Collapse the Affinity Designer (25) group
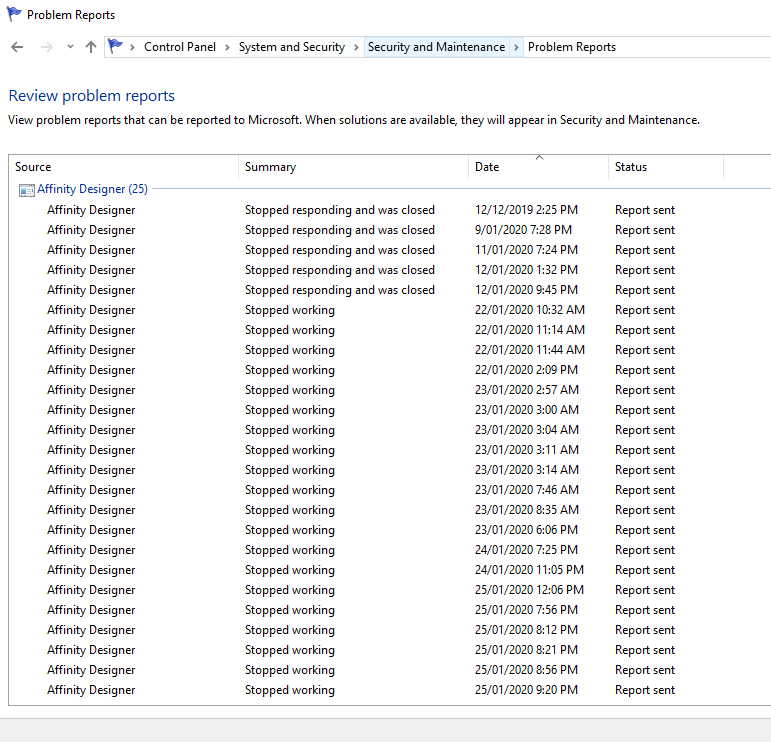The height and width of the screenshot is (742, 771). (92, 189)
